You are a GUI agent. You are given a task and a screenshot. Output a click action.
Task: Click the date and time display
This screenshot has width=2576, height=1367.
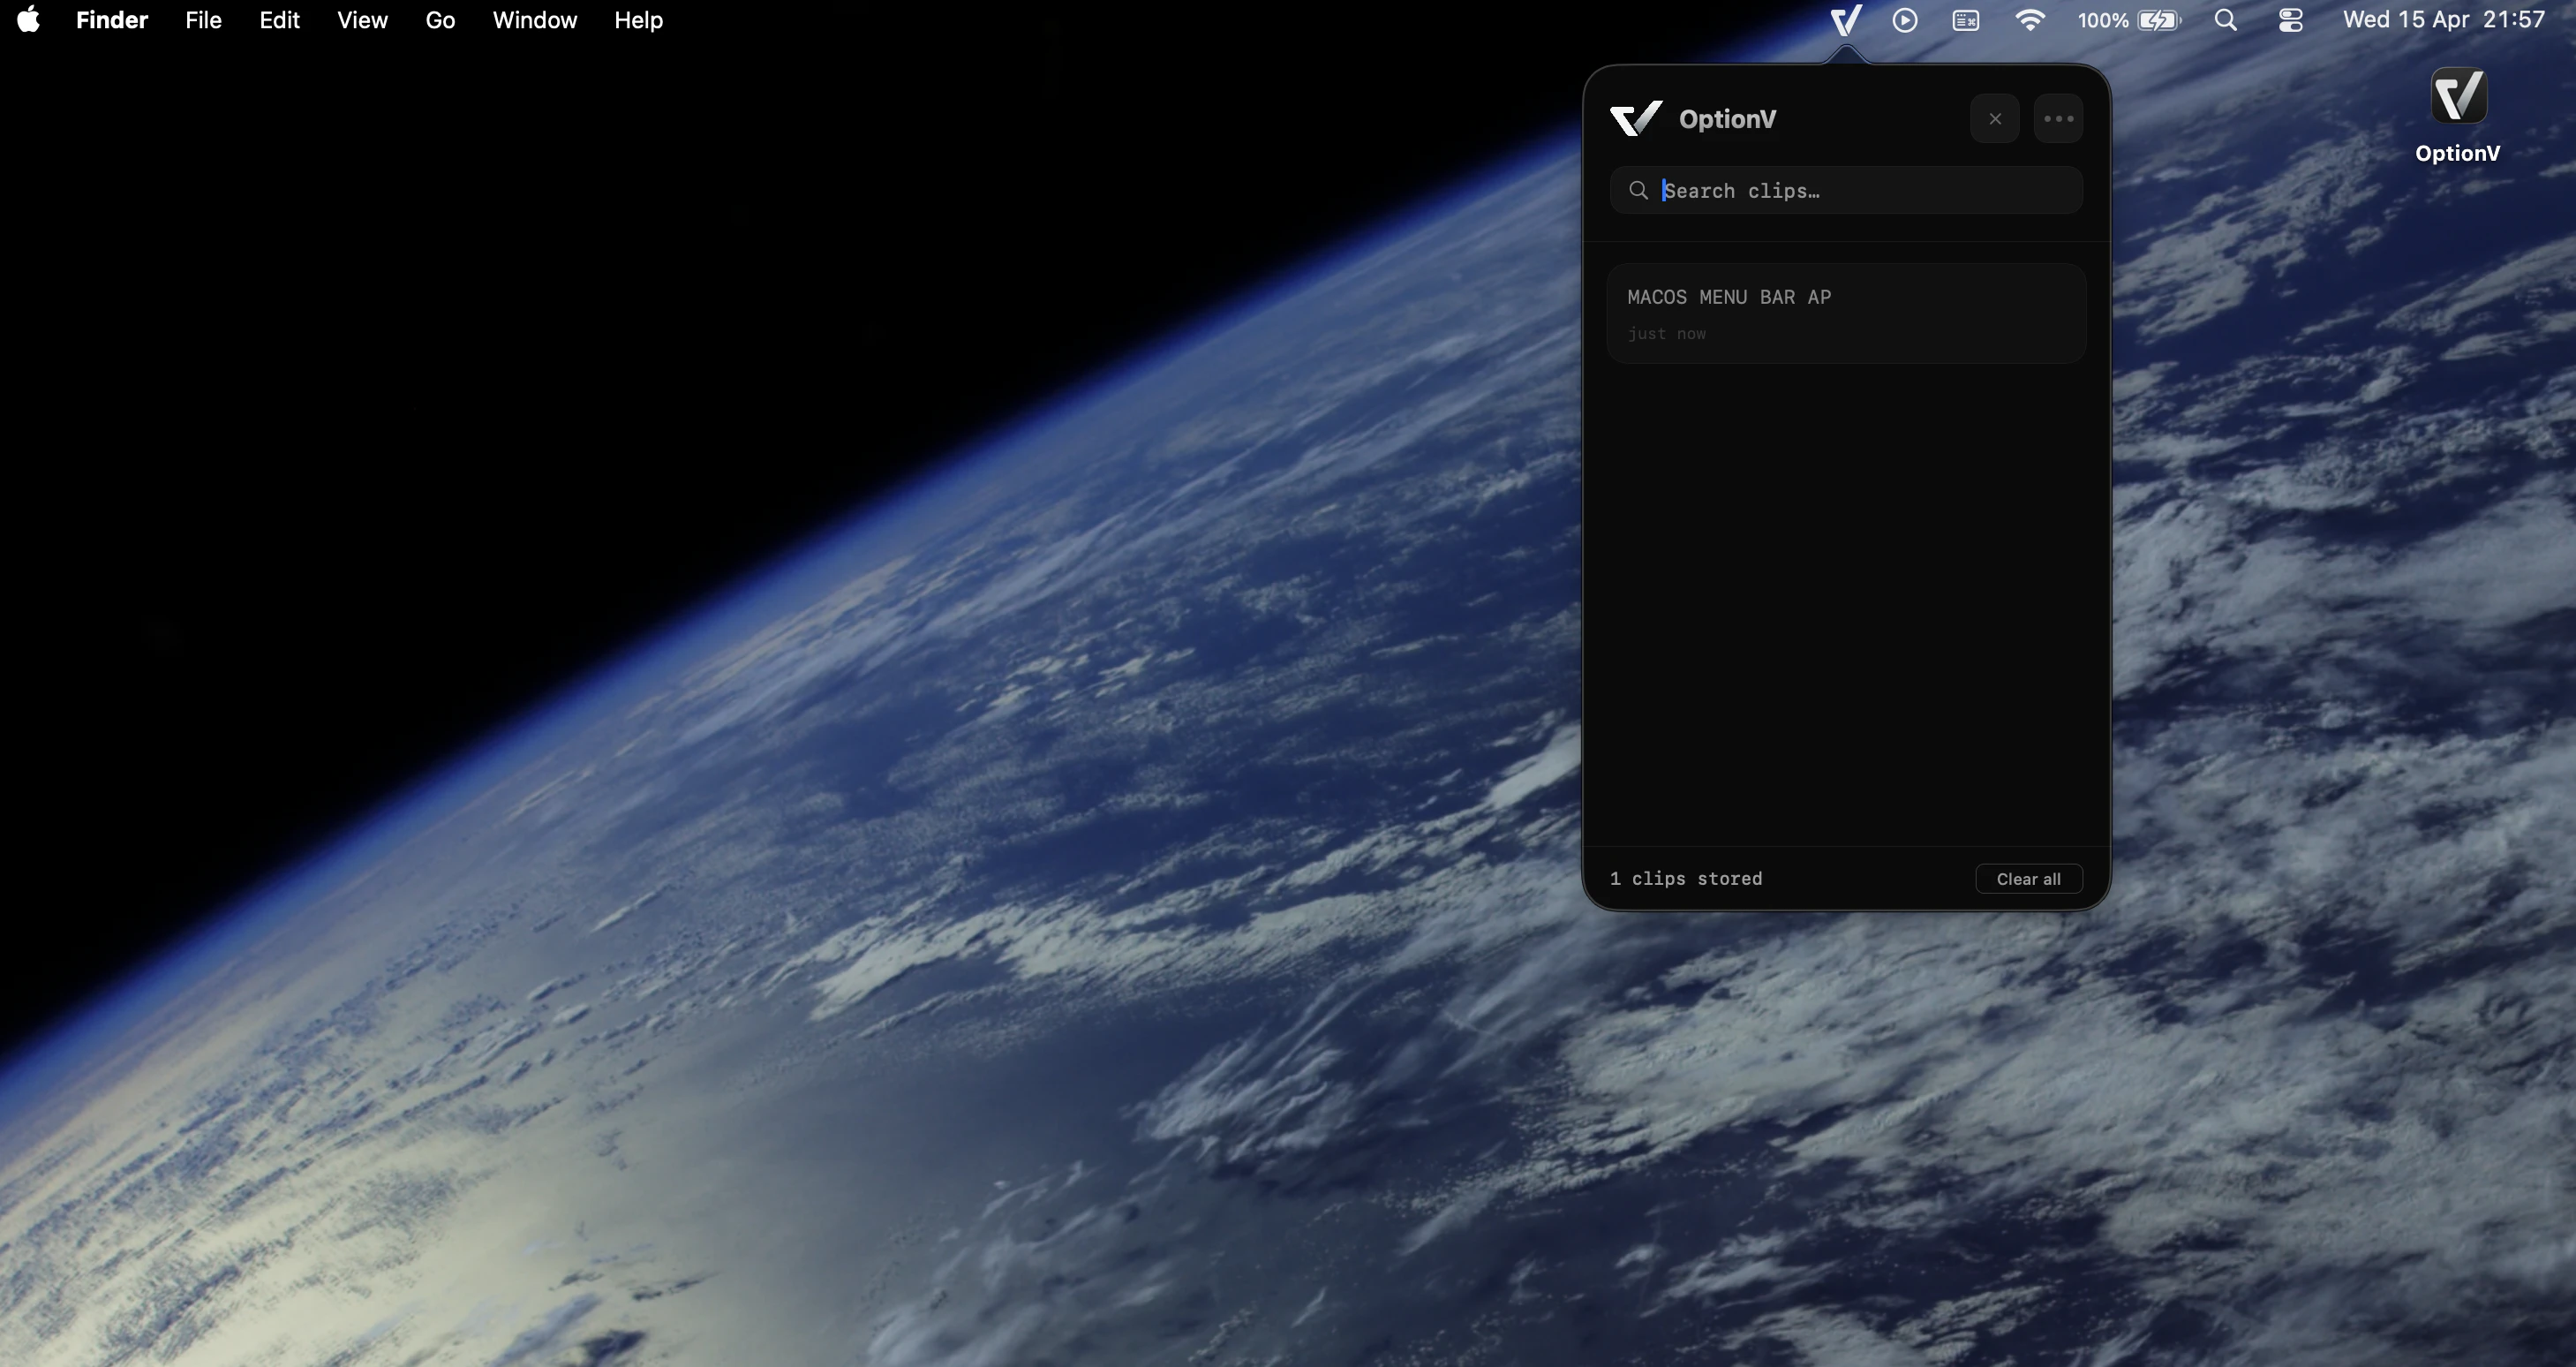point(2442,19)
